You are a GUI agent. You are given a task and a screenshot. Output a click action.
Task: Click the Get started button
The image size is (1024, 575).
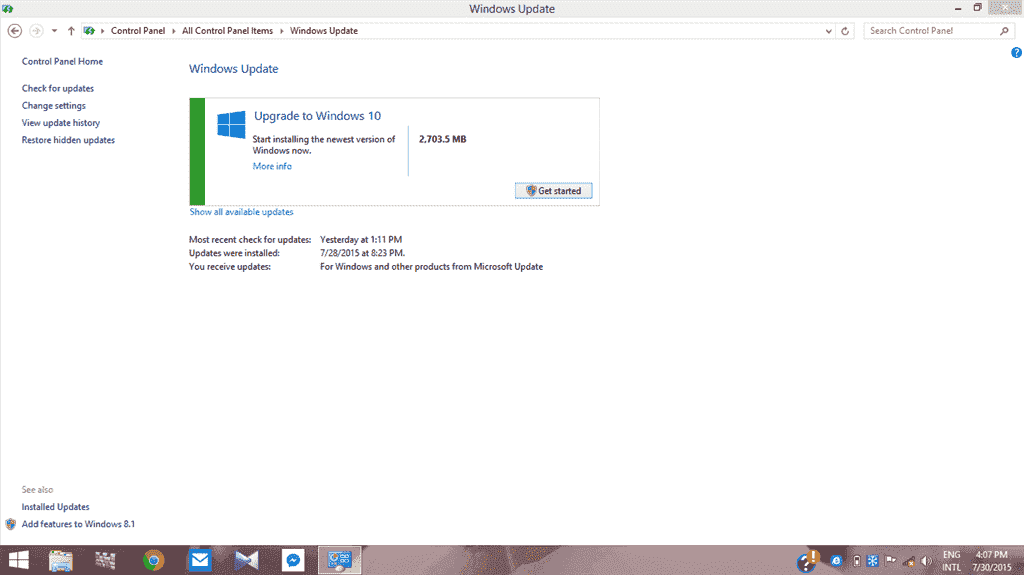point(553,191)
